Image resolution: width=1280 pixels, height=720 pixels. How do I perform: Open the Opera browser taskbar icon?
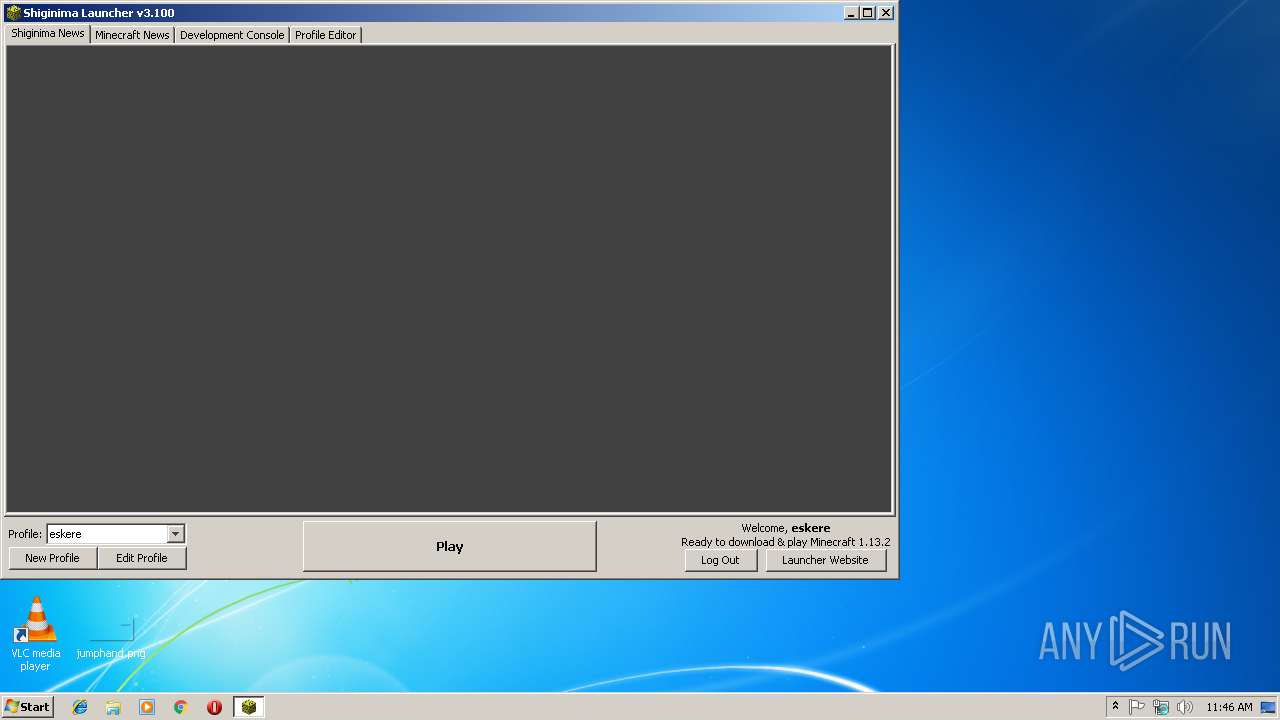click(x=214, y=707)
